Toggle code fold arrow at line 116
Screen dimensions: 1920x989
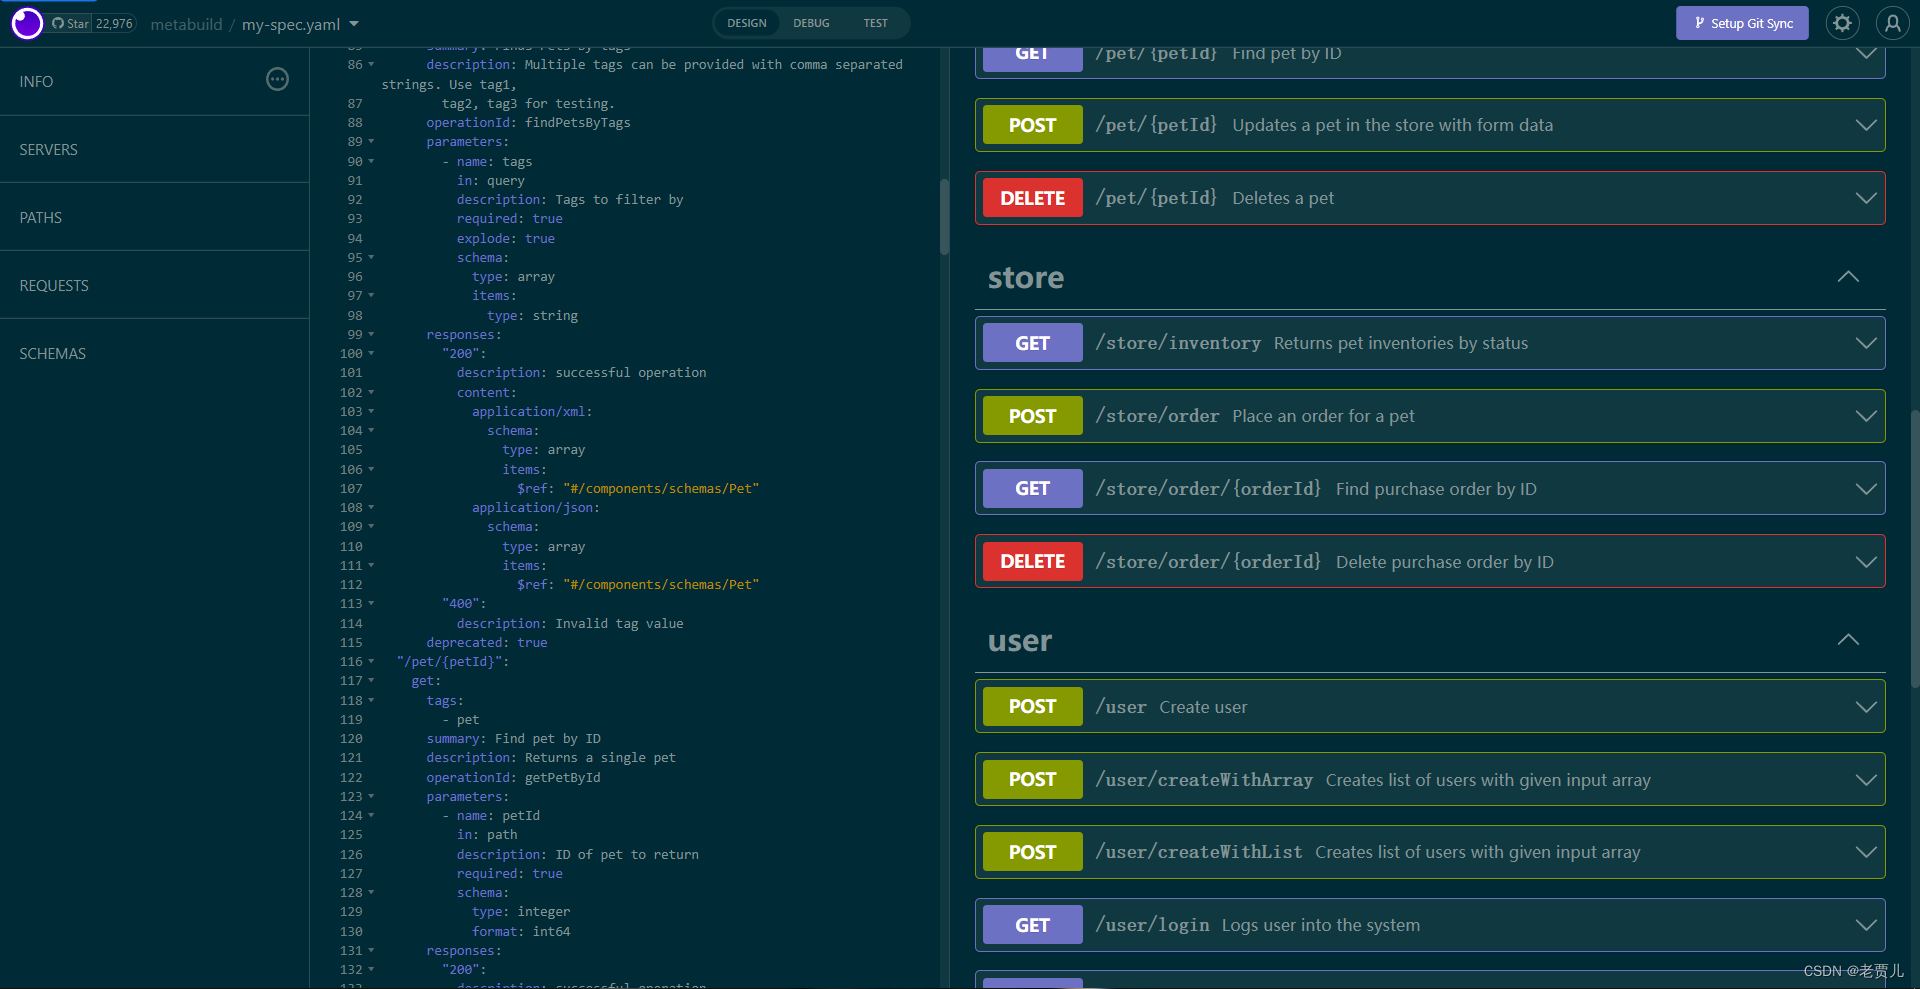coord(371,661)
